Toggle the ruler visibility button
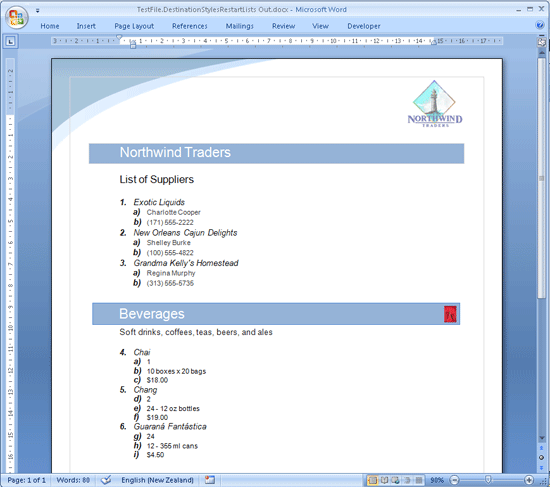Viewport: 550px width, 487px height. pyautogui.click(x=541, y=42)
